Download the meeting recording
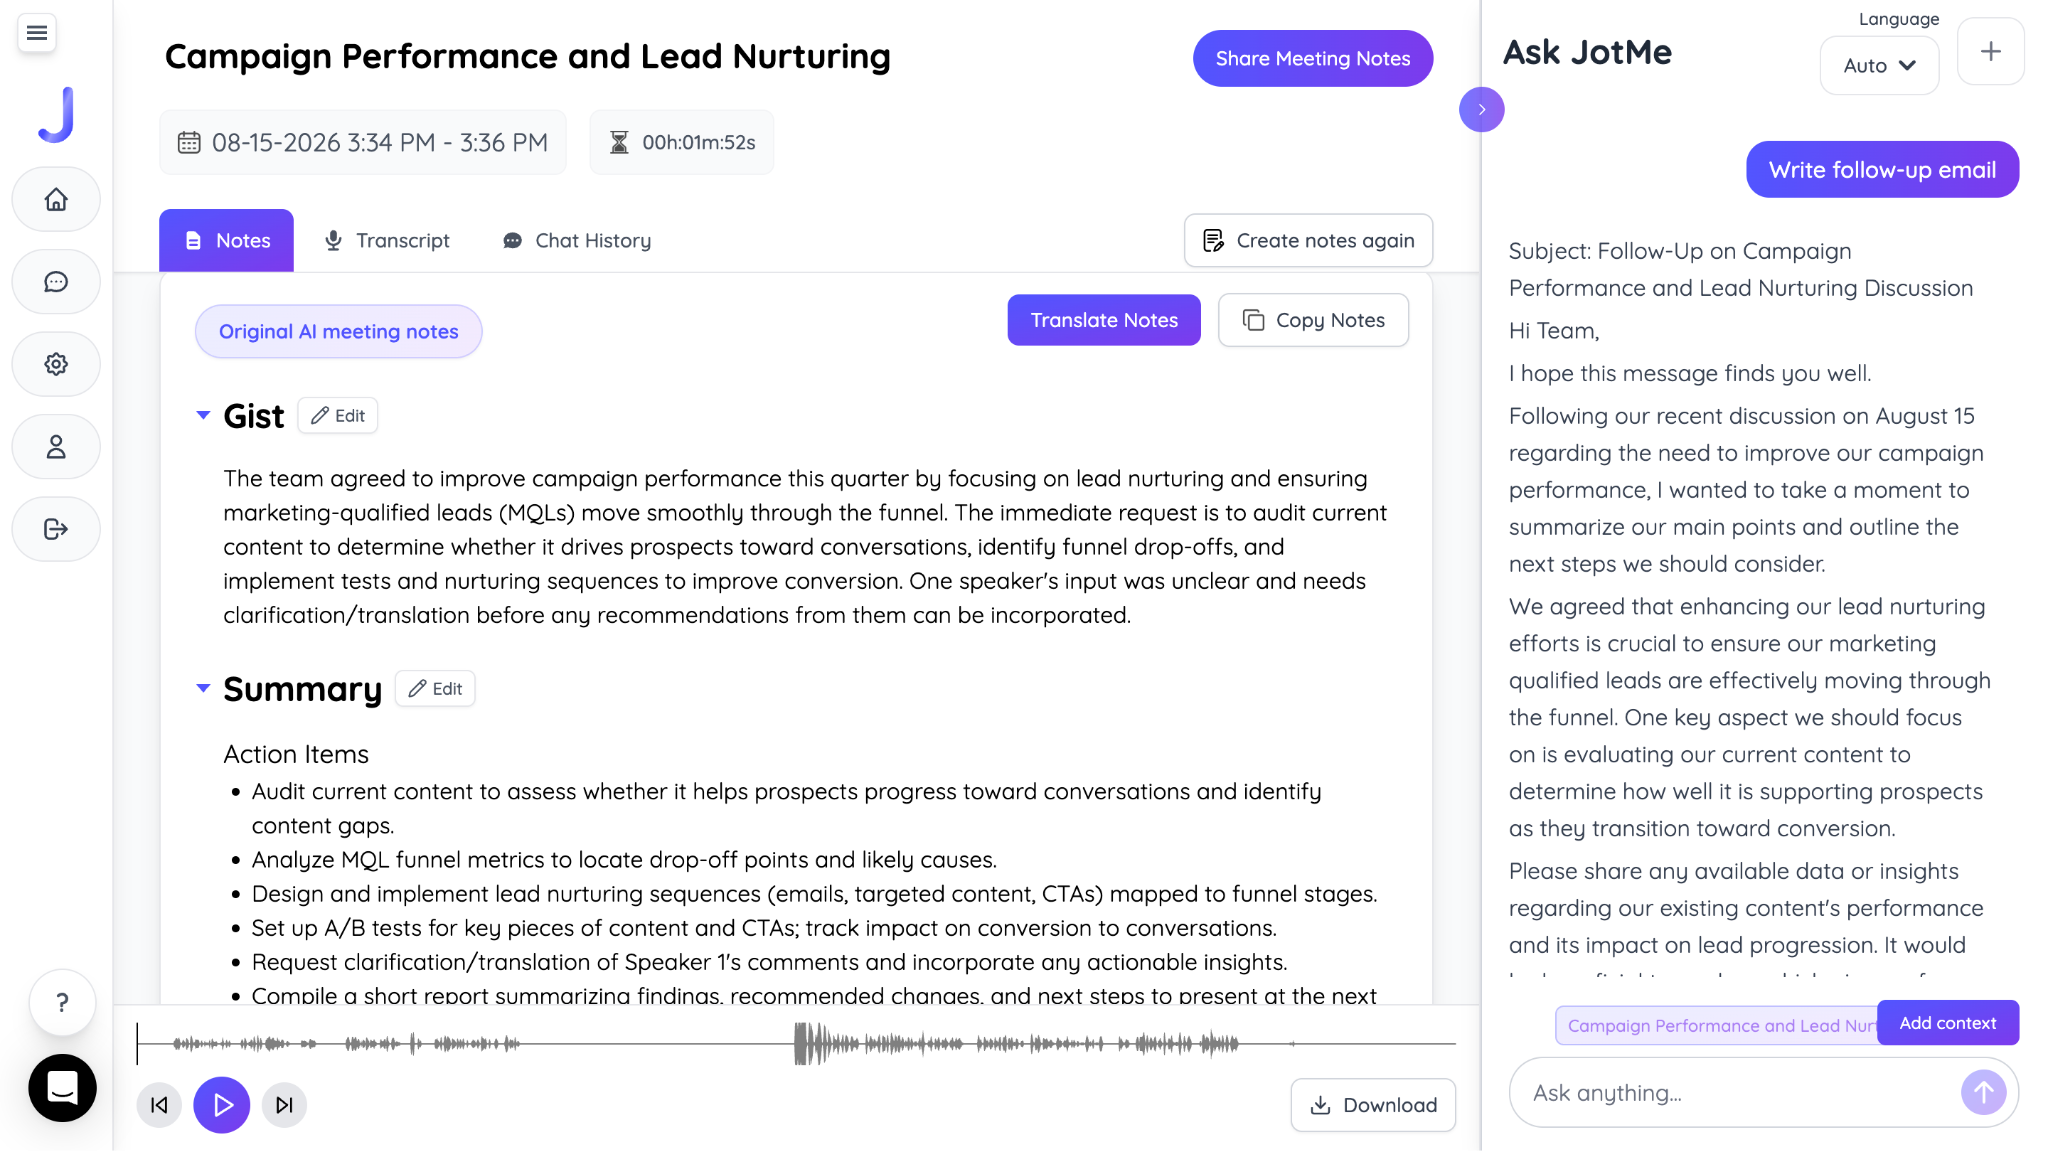 tap(1373, 1105)
